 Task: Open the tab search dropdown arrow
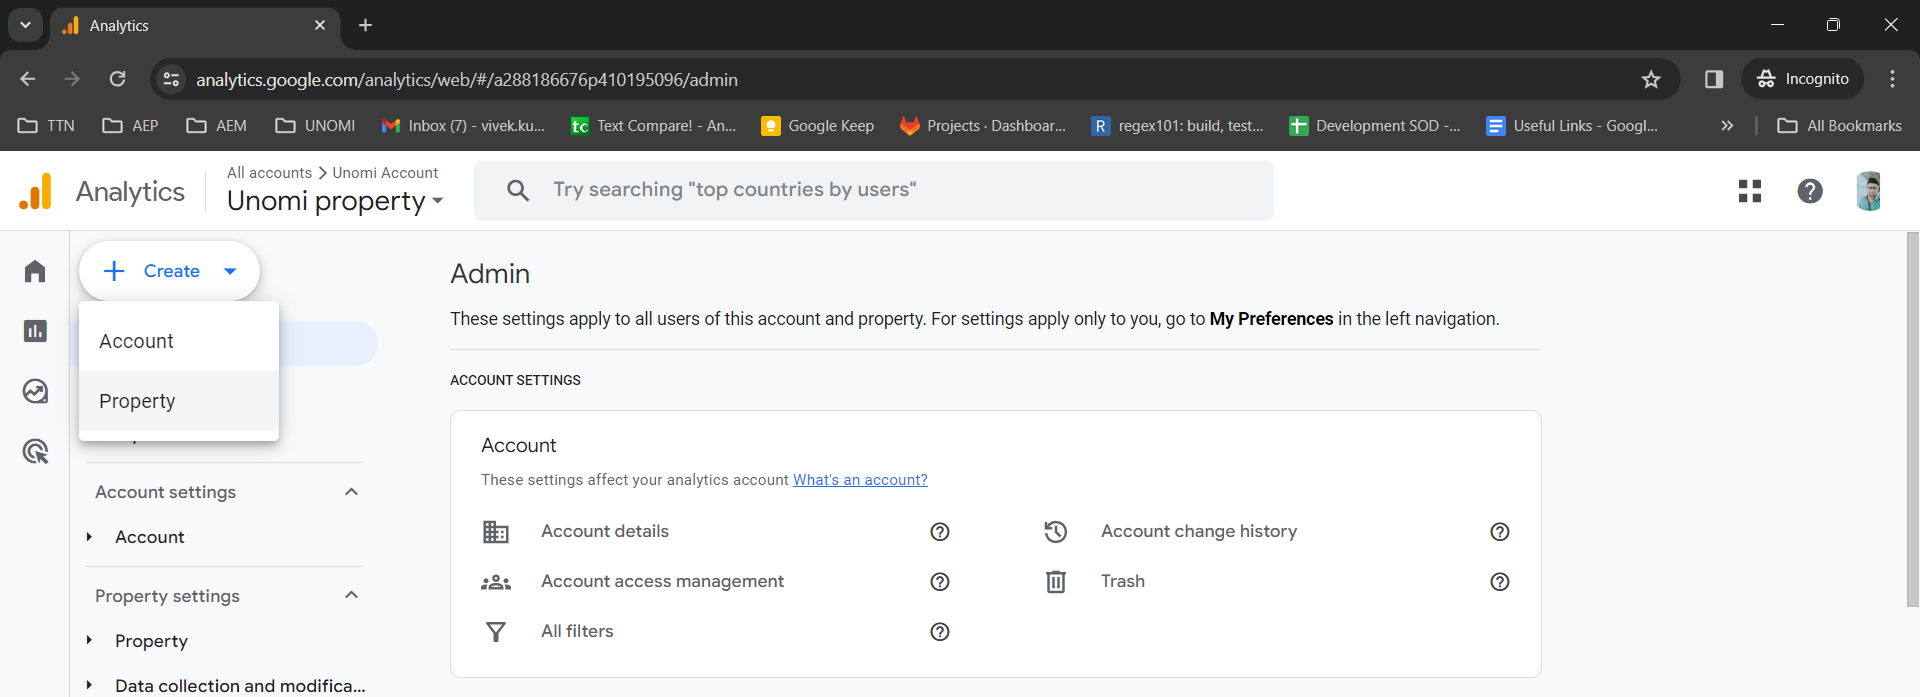coord(25,25)
